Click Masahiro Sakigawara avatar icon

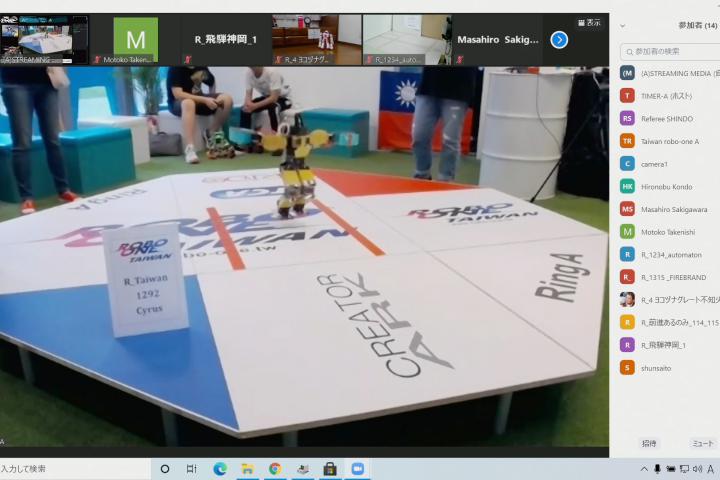pos(627,209)
